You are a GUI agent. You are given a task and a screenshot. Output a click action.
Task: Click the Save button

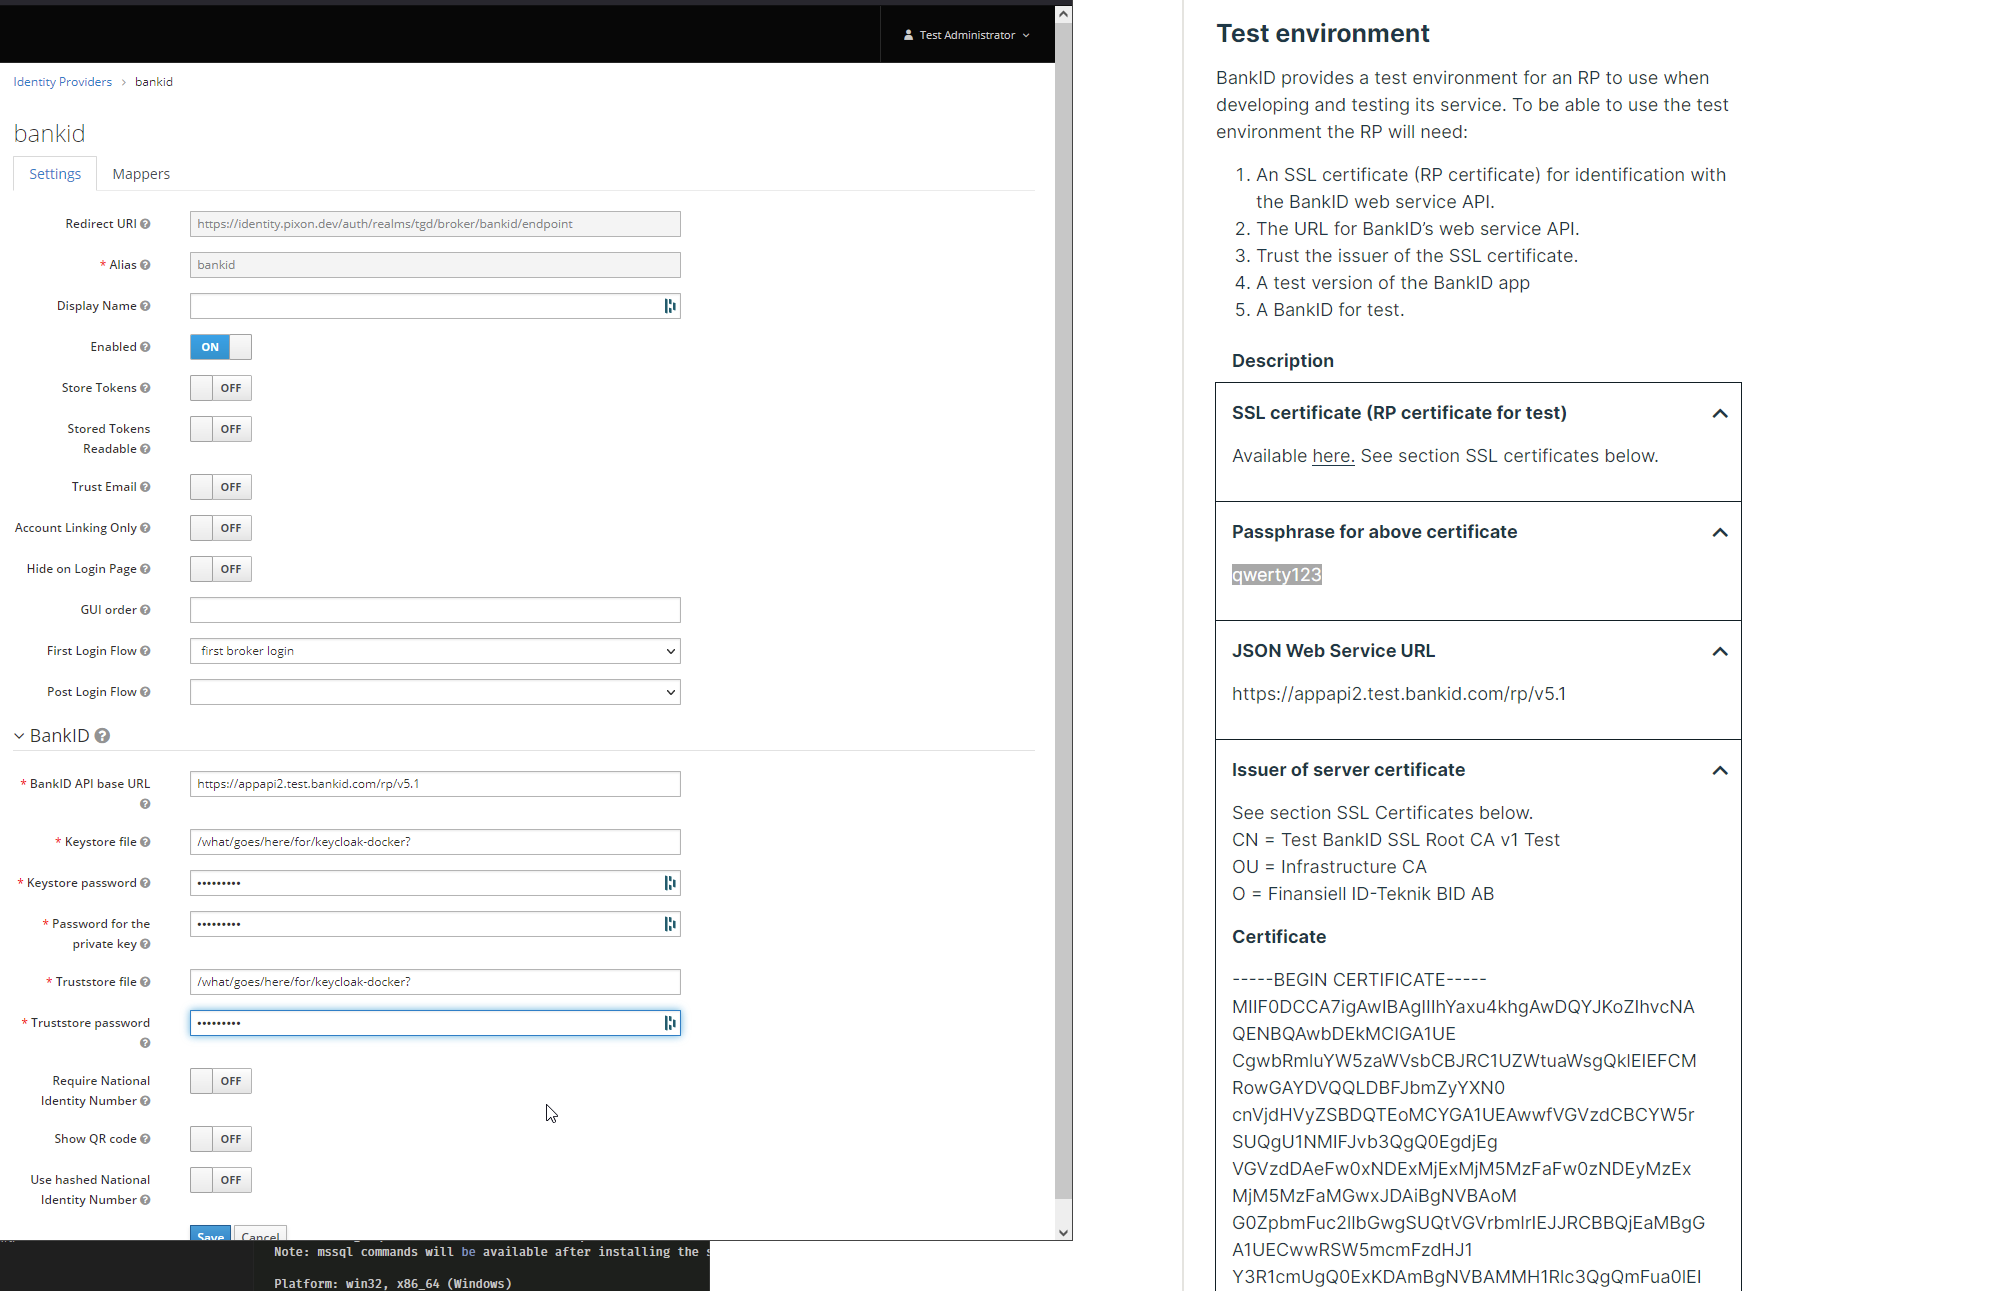click(209, 1236)
